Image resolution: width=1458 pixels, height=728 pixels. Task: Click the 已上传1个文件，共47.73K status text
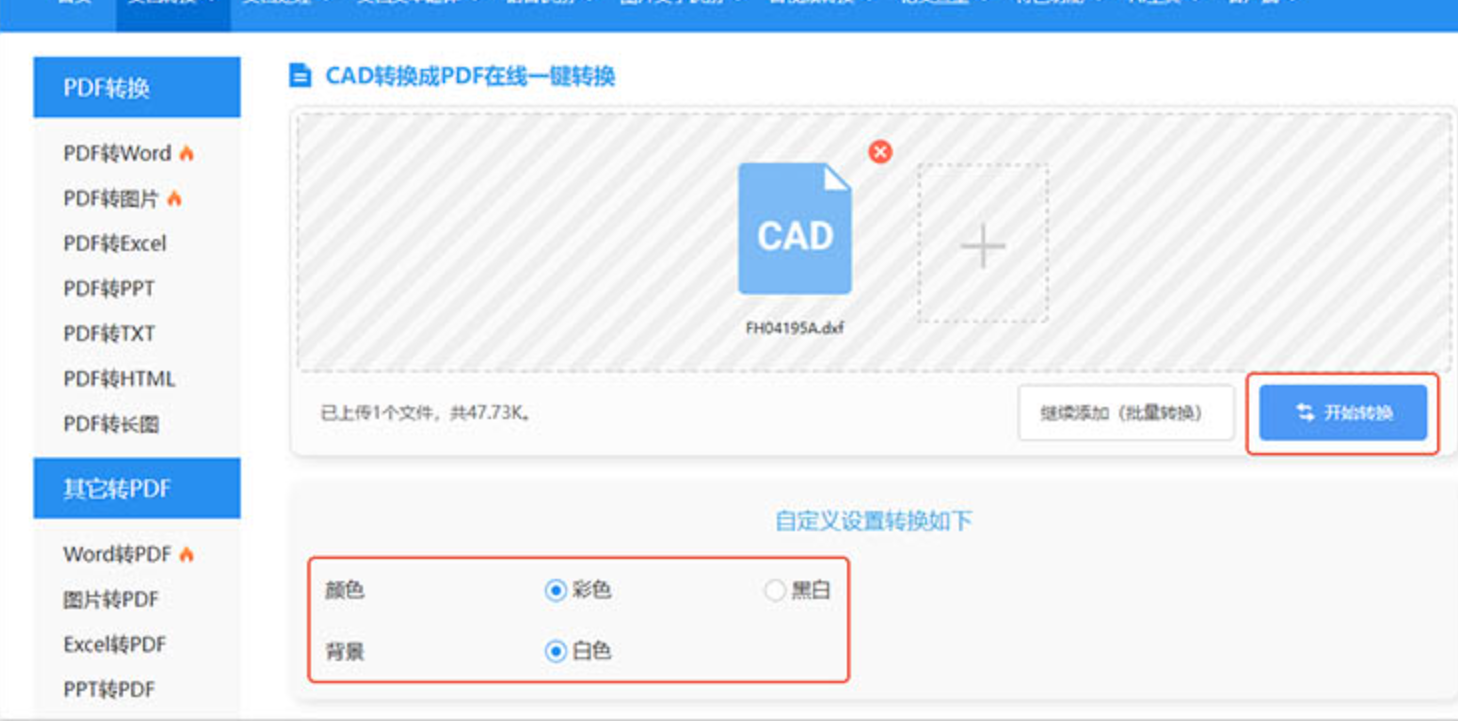tap(426, 412)
